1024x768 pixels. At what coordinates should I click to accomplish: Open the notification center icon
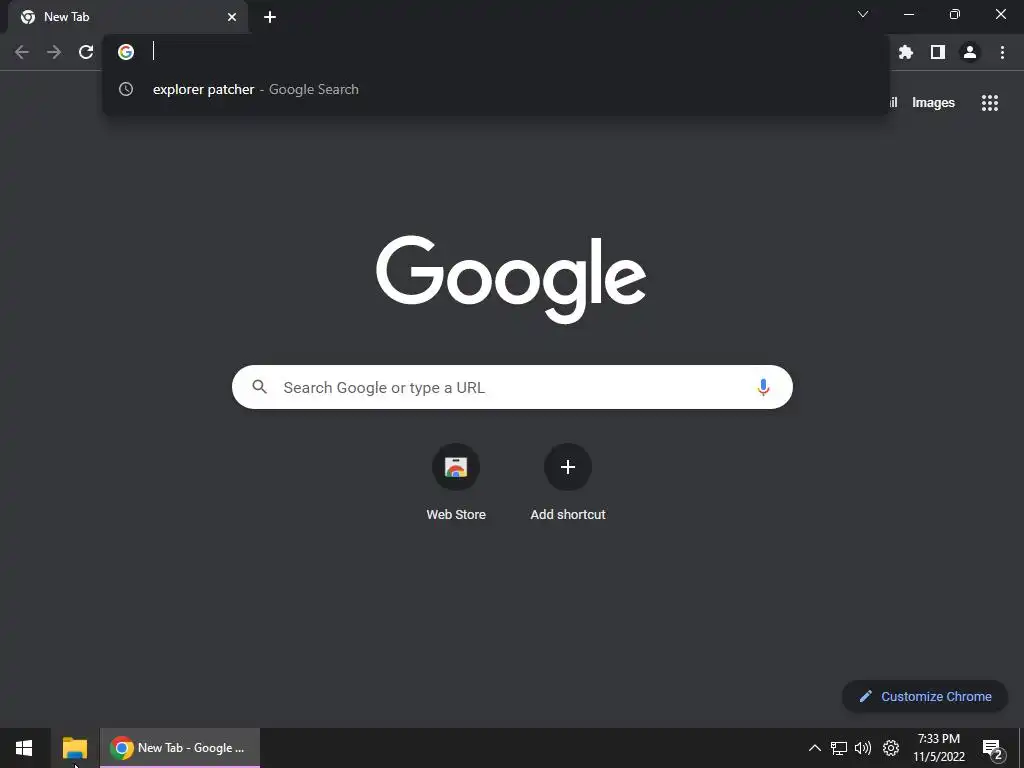click(992, 749)
